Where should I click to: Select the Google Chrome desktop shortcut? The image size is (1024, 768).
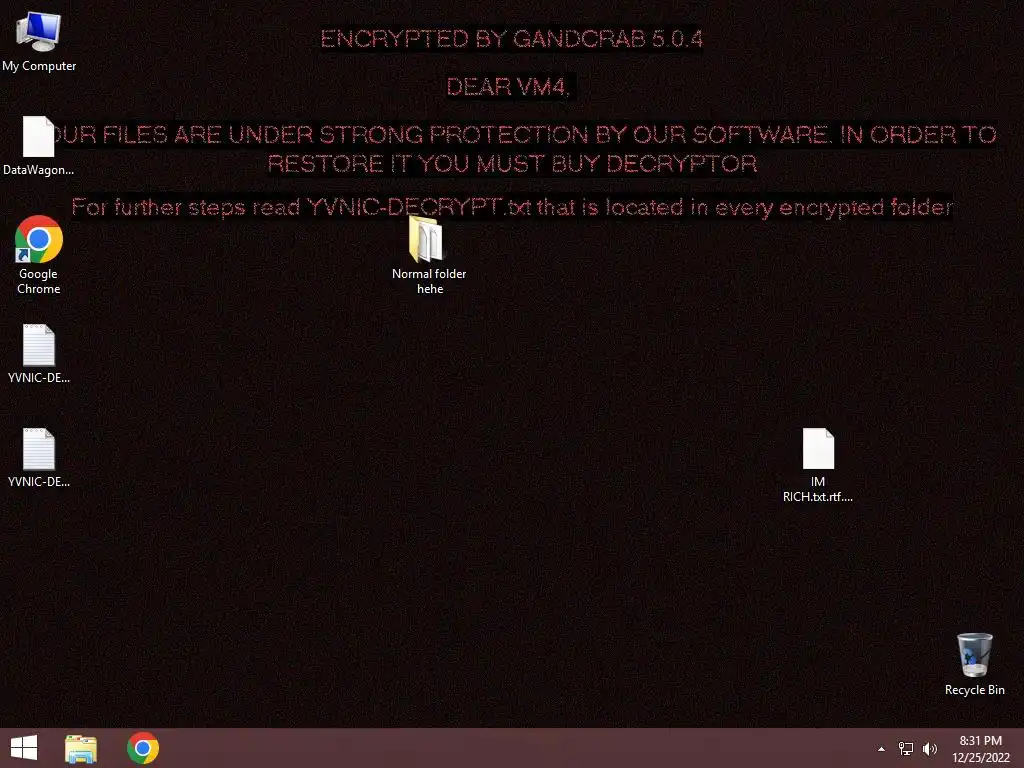(x=39, y=255)
